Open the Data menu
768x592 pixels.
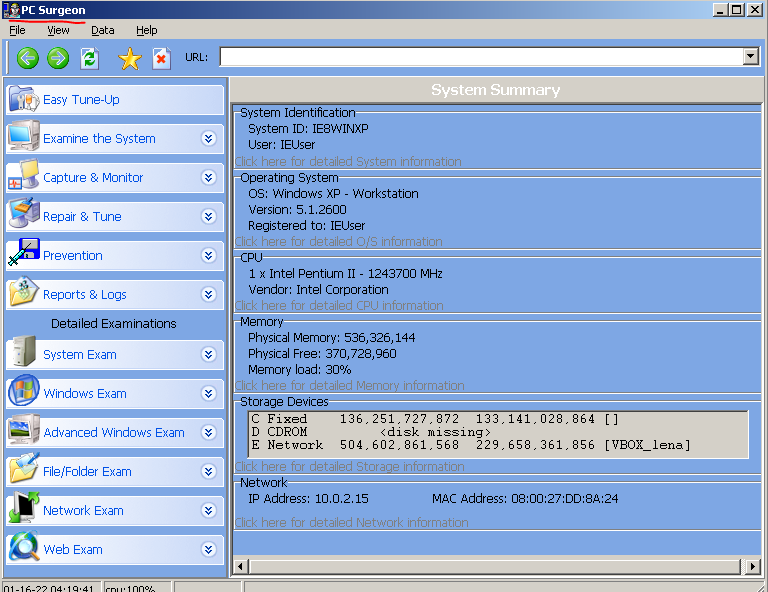[102, 30]
